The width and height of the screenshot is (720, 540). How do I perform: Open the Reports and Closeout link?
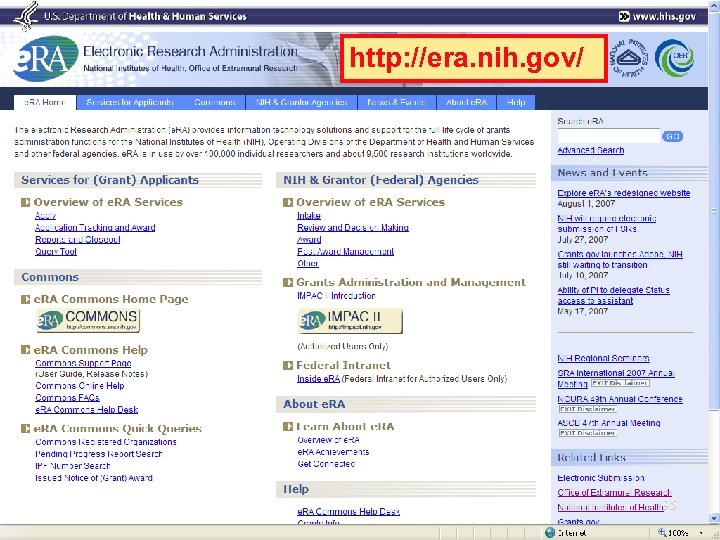[78, 240]
